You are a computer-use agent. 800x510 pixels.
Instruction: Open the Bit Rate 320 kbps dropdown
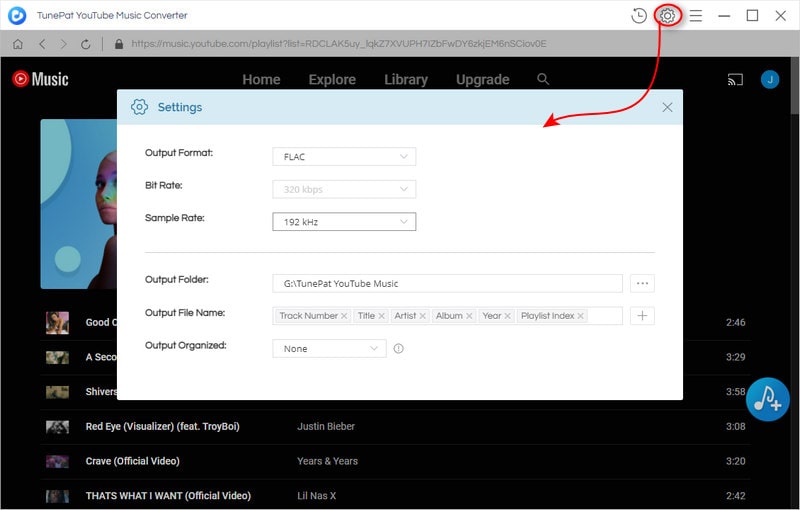pyautogui.click(x=344, y=189)
